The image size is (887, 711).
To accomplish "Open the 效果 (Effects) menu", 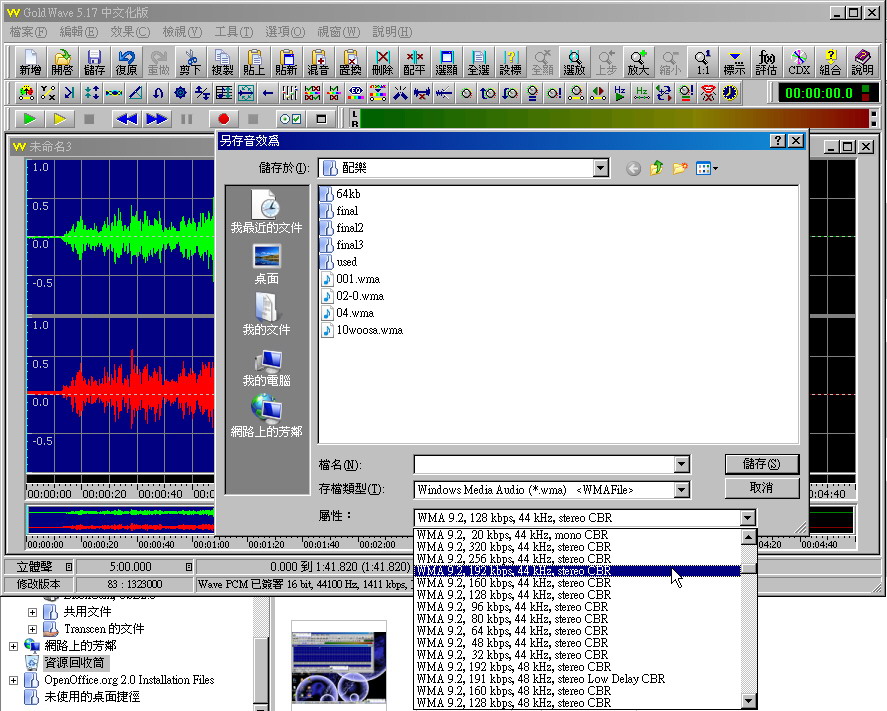I will tap(129, 32).
